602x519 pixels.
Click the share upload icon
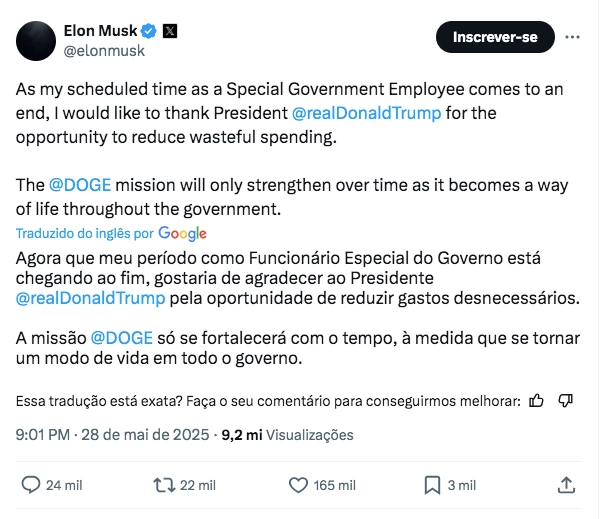coord(566,485)
